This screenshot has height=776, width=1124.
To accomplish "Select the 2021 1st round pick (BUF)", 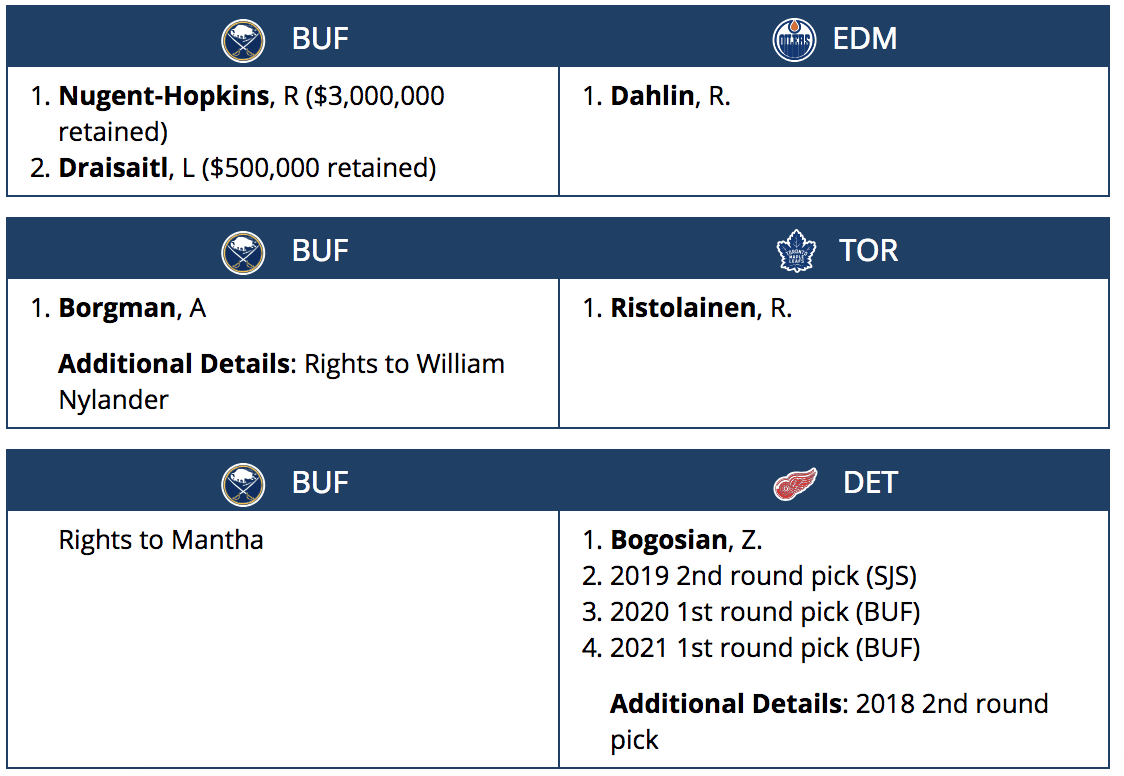I will pos(765,648).
